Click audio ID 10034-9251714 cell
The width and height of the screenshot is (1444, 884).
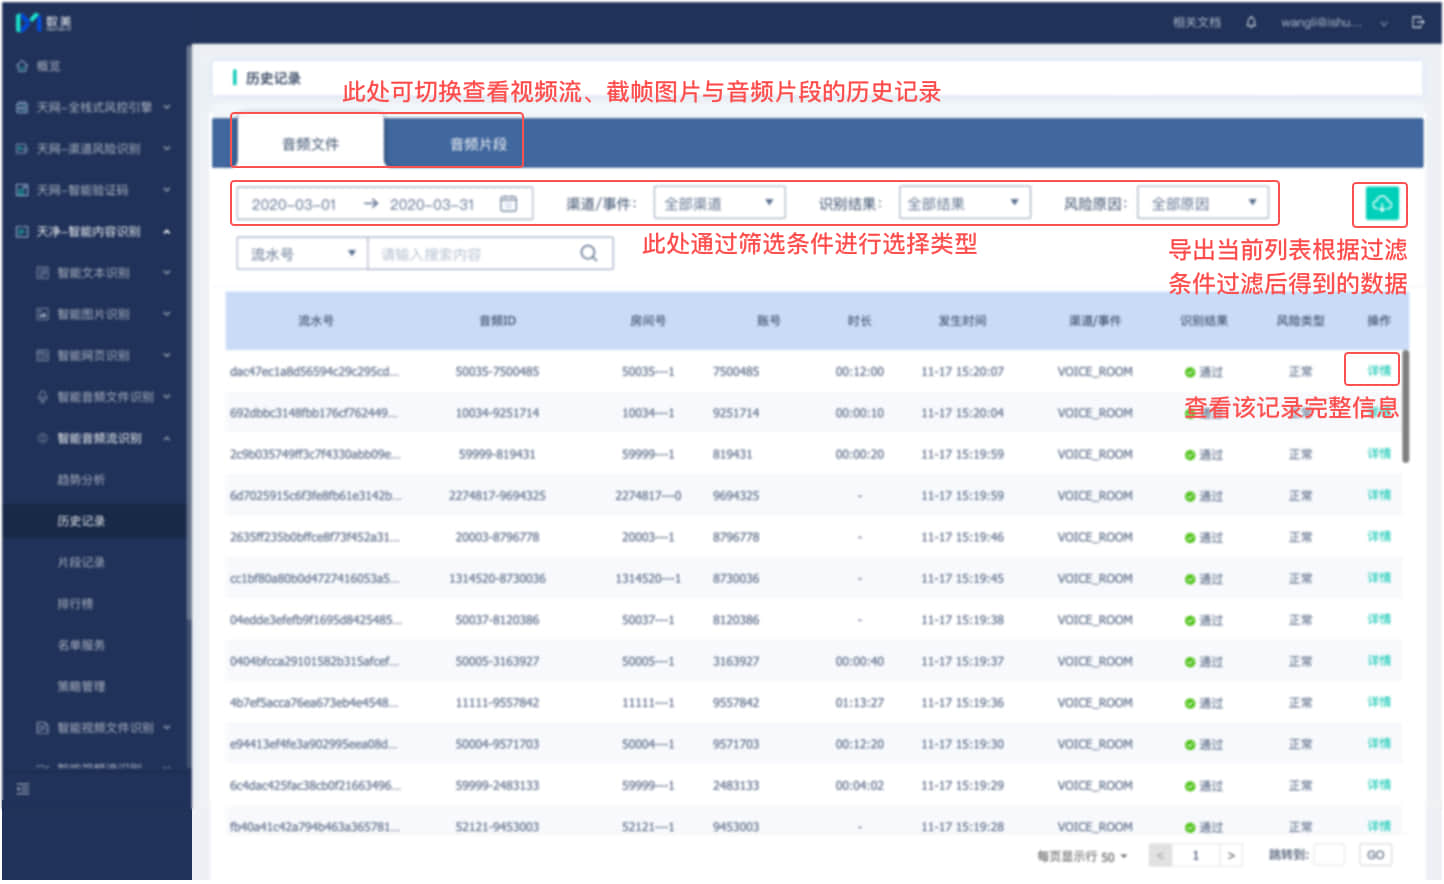pos(497,413)
